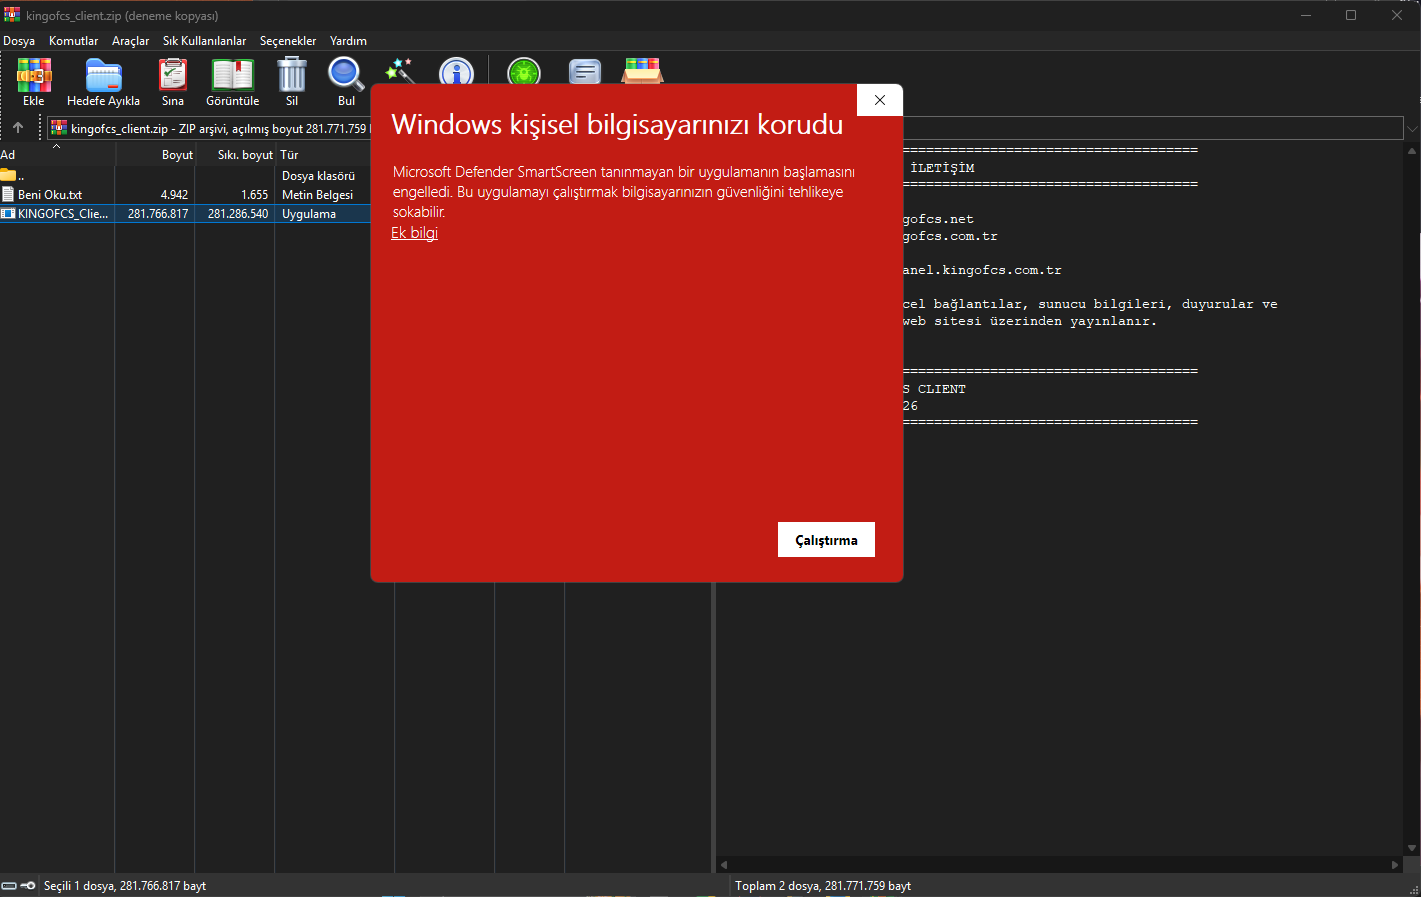Select the KINGOFCS_Clie... file name
This screenshot has height=897, width=1421.
click(x=63, y=214)
